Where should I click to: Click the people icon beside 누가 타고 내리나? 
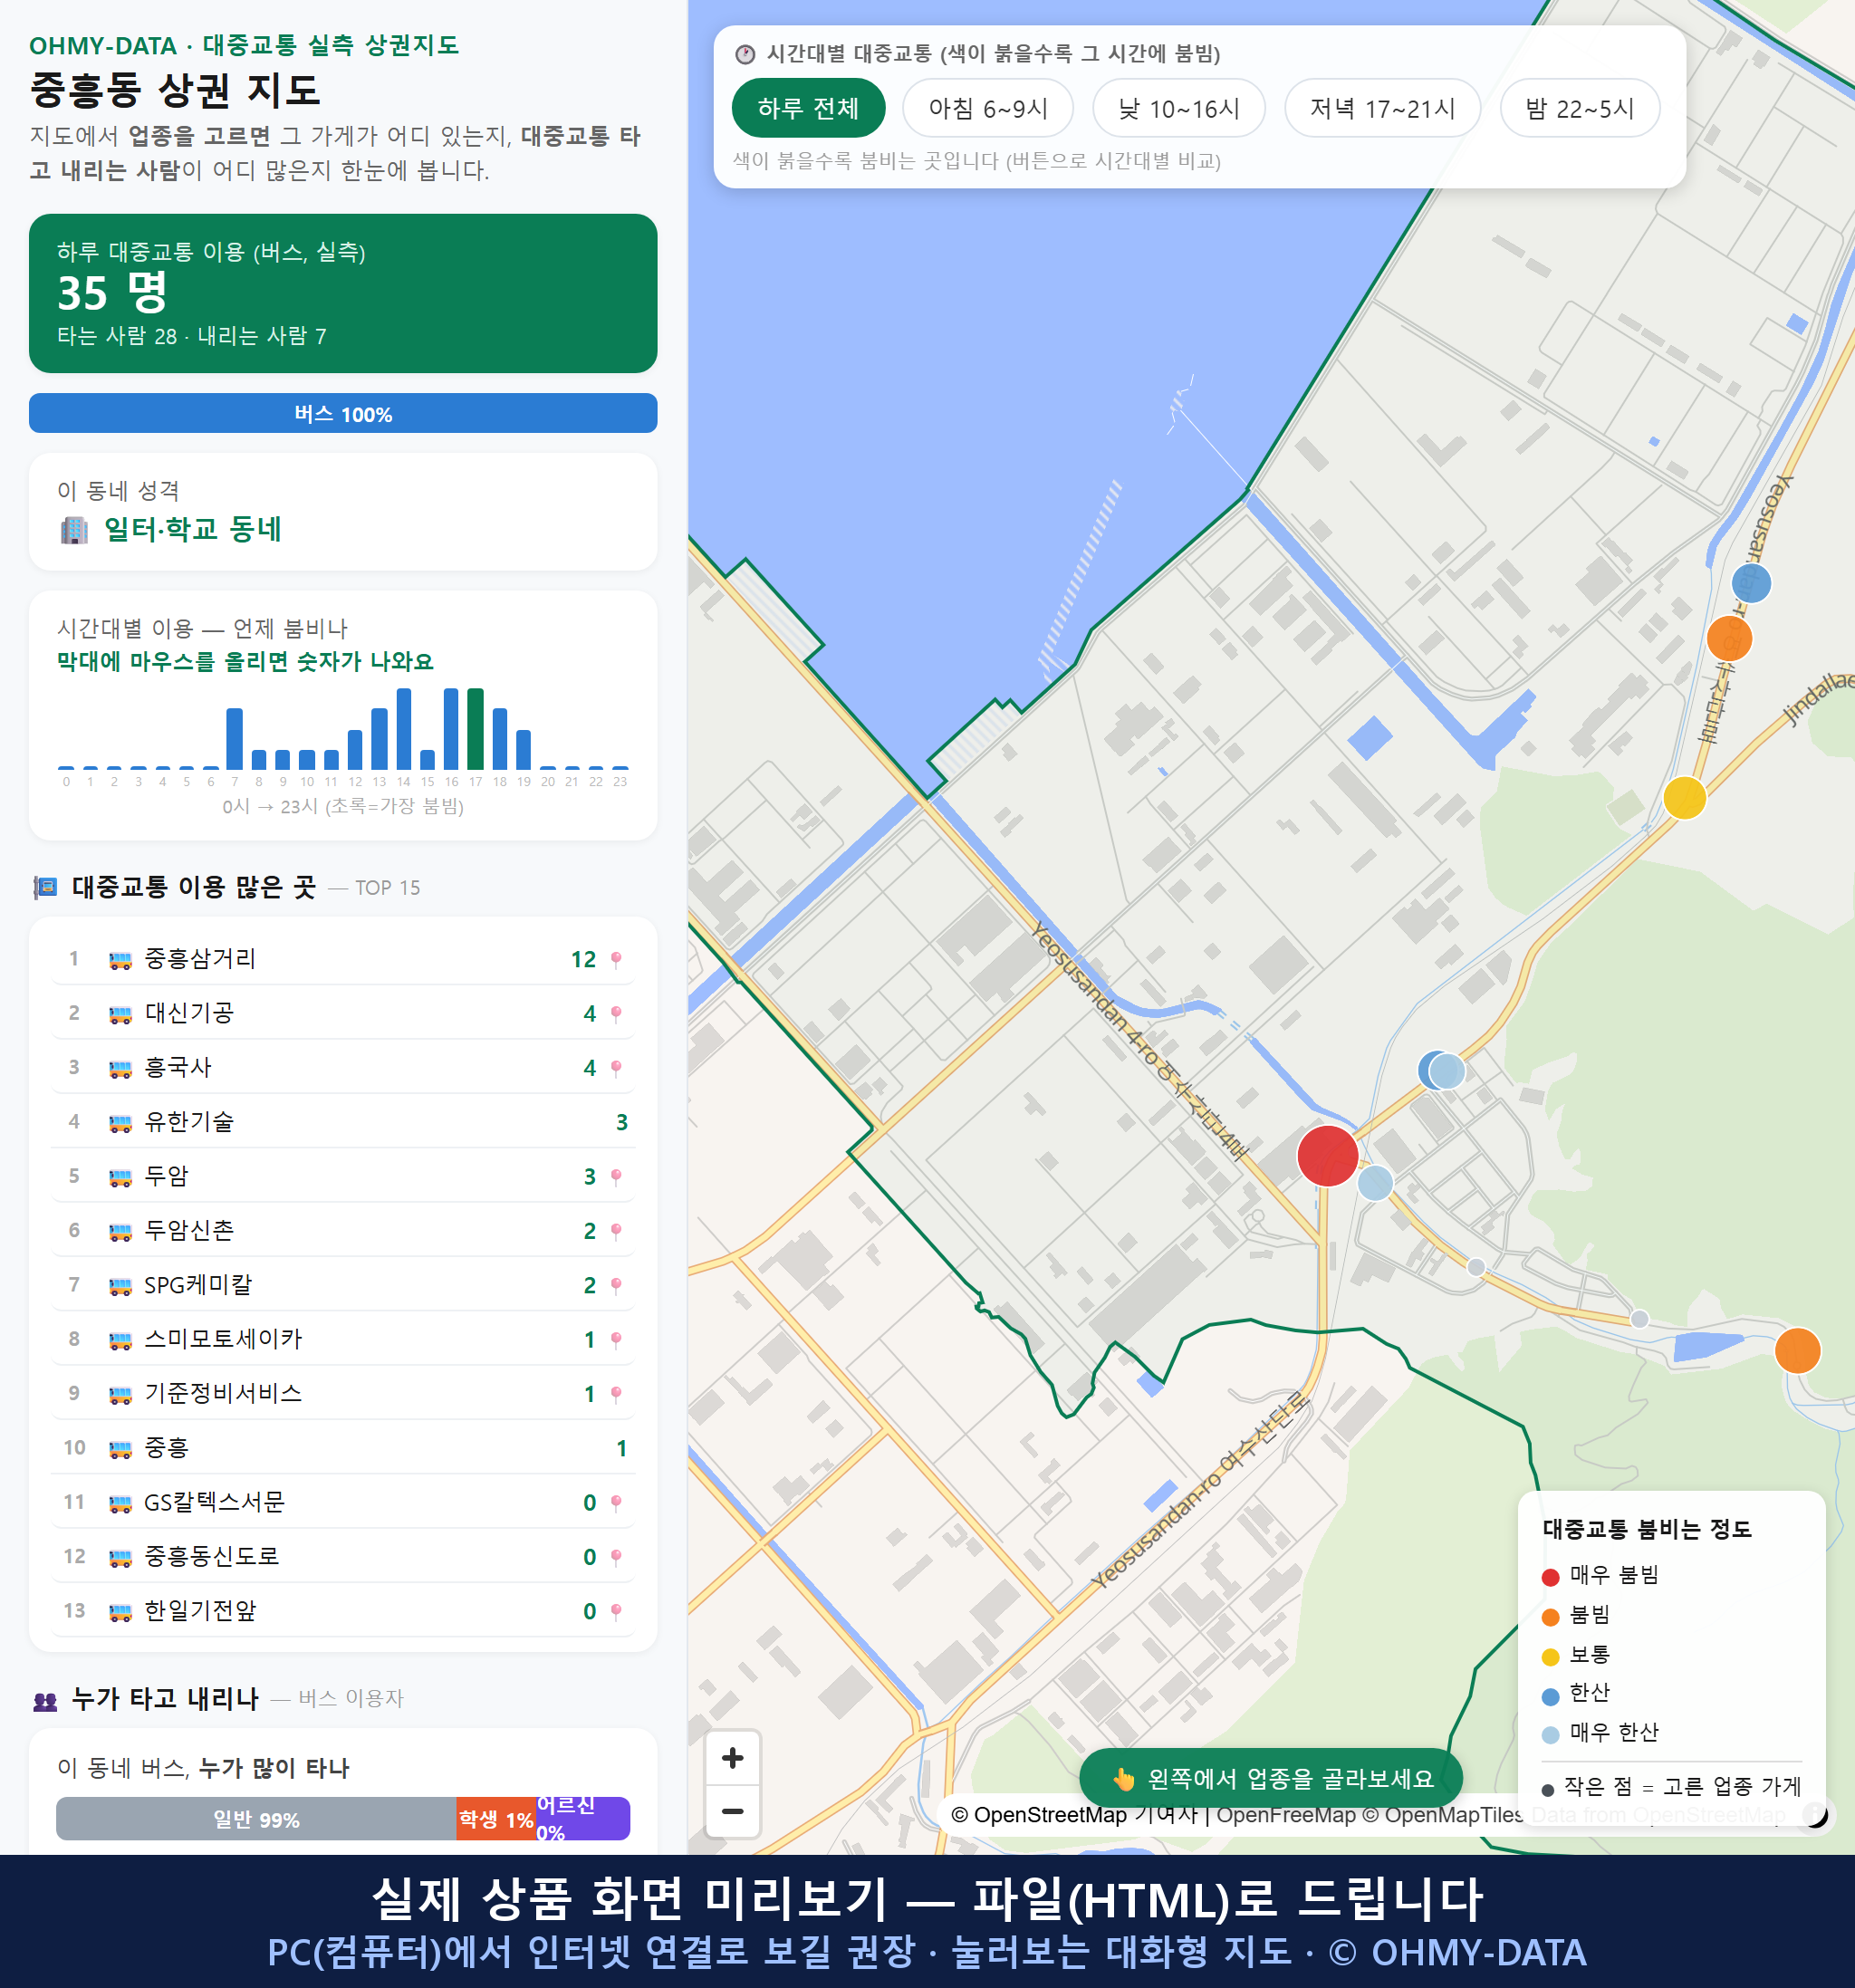point(45,1699)
